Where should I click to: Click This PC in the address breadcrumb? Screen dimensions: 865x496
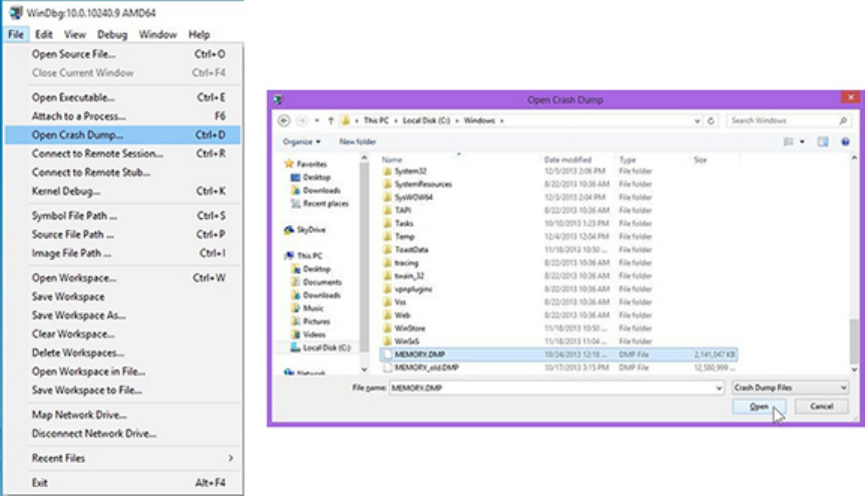pos(376,120)
